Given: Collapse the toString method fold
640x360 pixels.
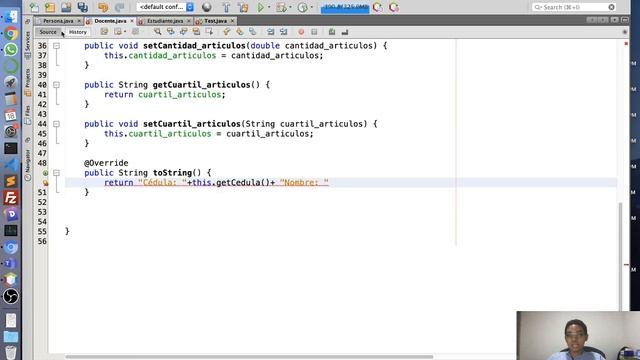Looking at the screenshot, I should click(x=56, y=173).
